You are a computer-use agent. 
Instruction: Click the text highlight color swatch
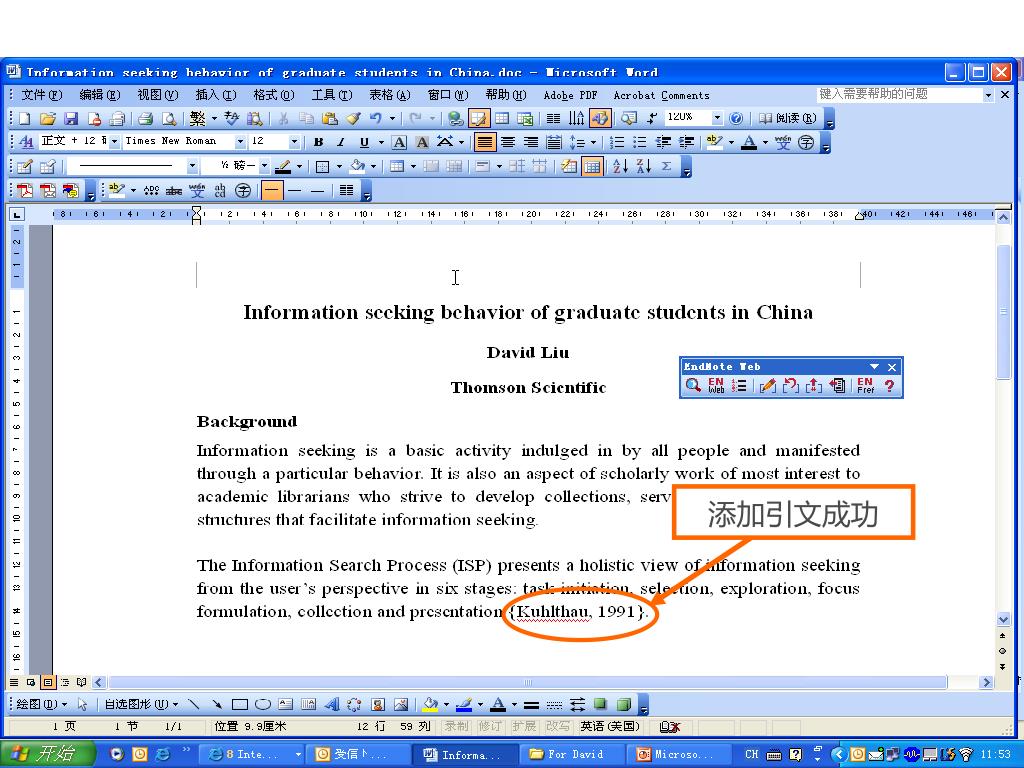point(714,142)
